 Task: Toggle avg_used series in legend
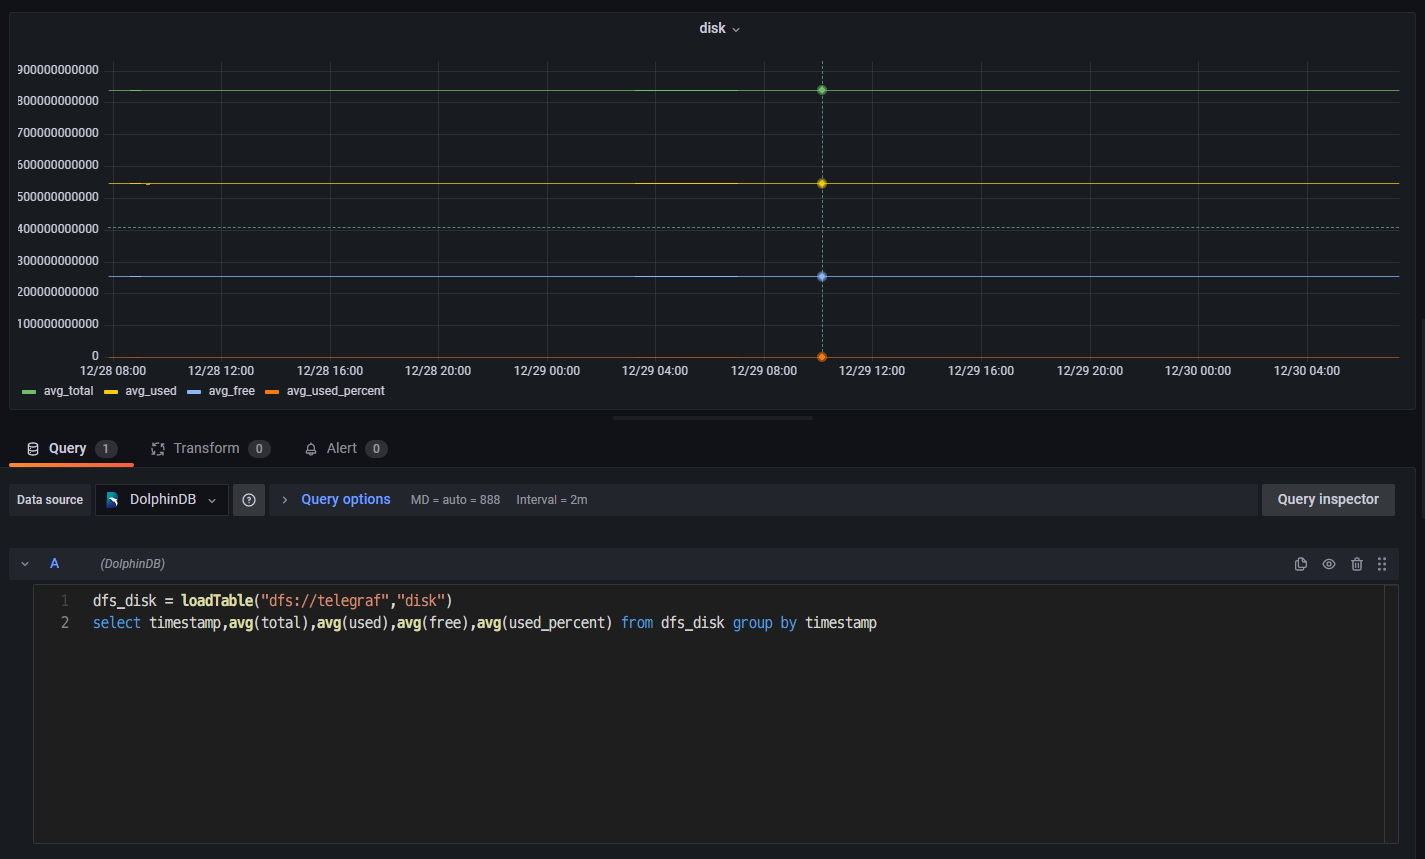point(150,391)
